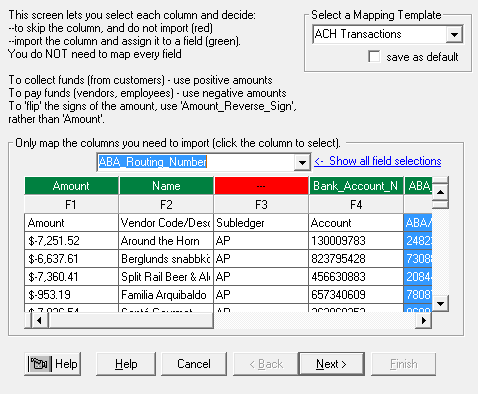
Task: Click the Help button with camera icon
Action: point(53,364)
